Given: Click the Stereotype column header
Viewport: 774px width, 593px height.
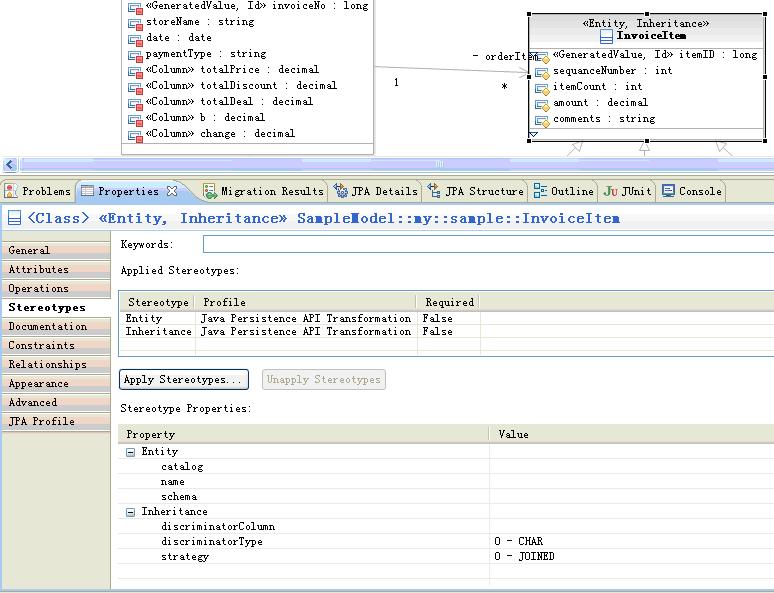Looking at the screenshot, I should (x=158, y=302).
